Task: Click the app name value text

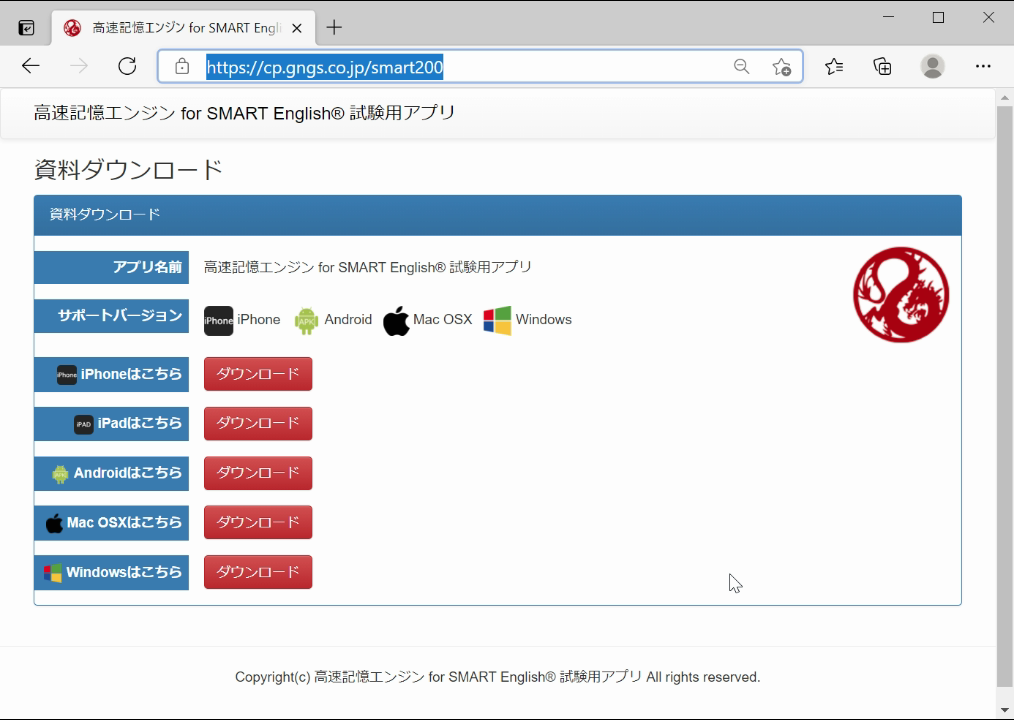Action: pos(368,267)
